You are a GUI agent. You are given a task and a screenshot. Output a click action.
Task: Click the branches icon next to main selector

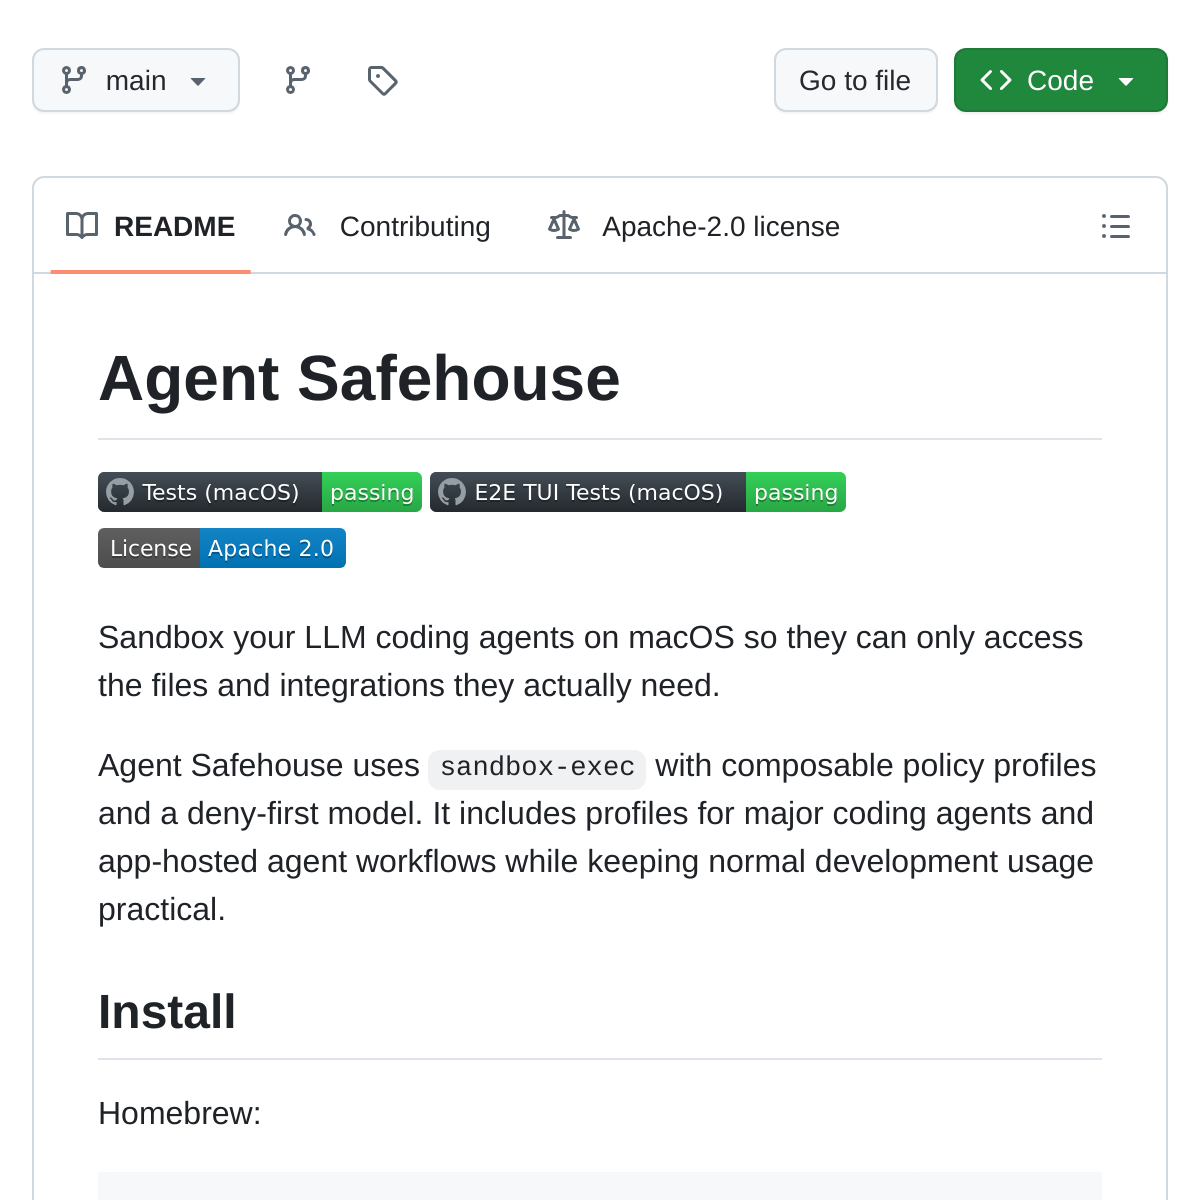pos(297,80)
